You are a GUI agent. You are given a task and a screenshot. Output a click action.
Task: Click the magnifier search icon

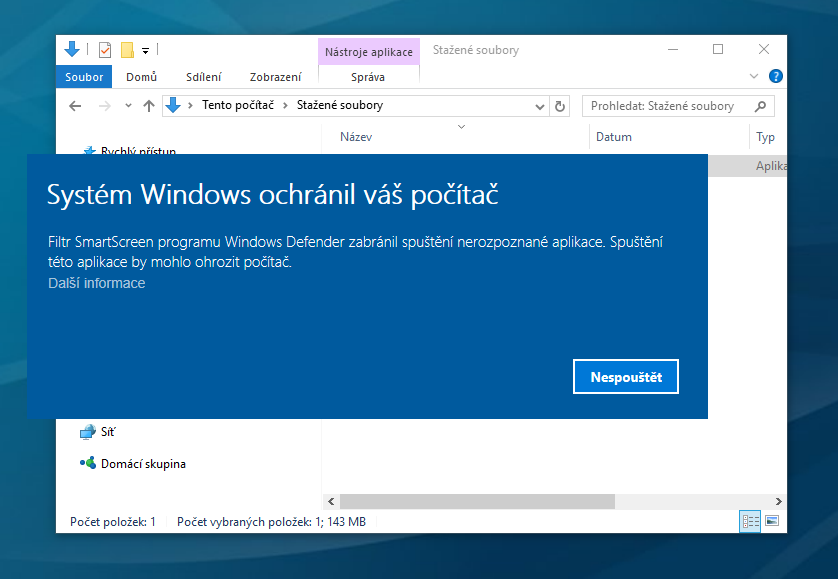(761, 106)
